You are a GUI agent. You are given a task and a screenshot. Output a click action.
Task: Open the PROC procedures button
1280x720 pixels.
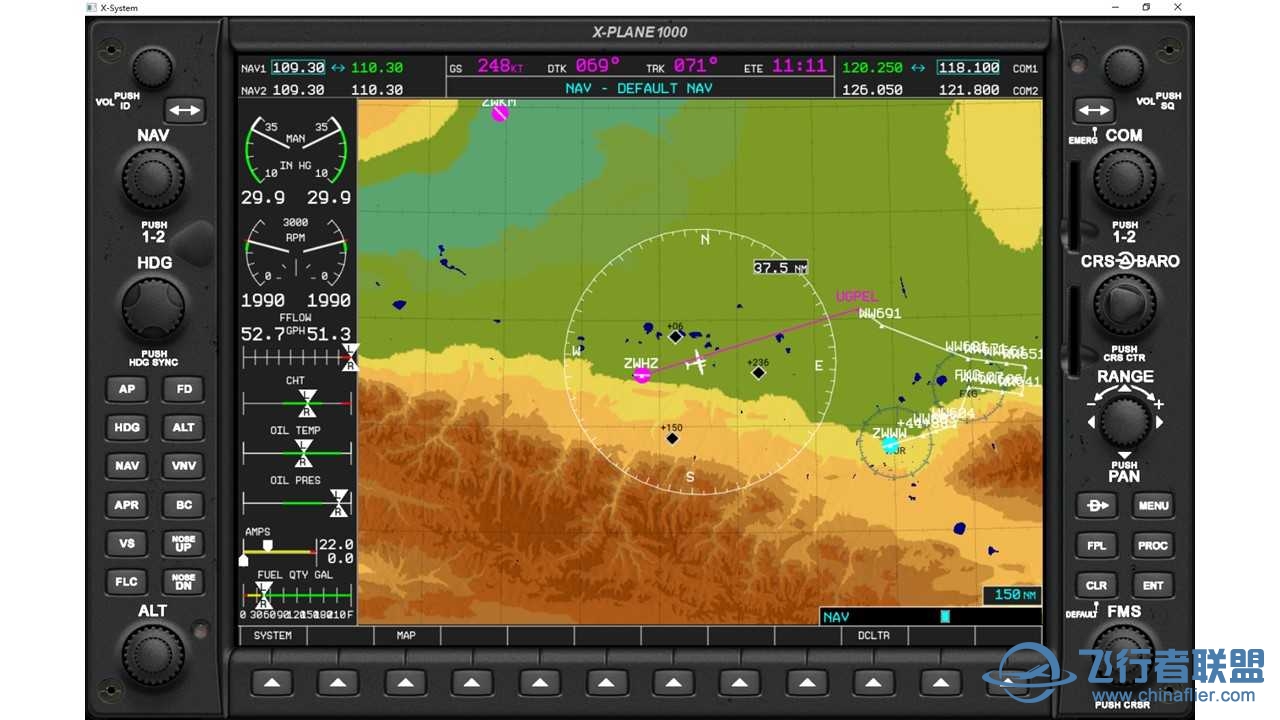[1153, 545]
